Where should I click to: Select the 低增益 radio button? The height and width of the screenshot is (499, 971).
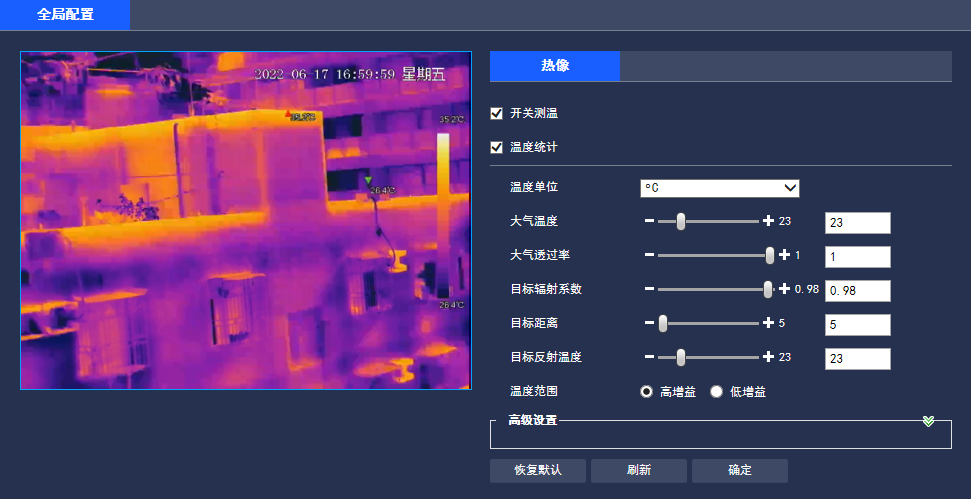point(716,392)
